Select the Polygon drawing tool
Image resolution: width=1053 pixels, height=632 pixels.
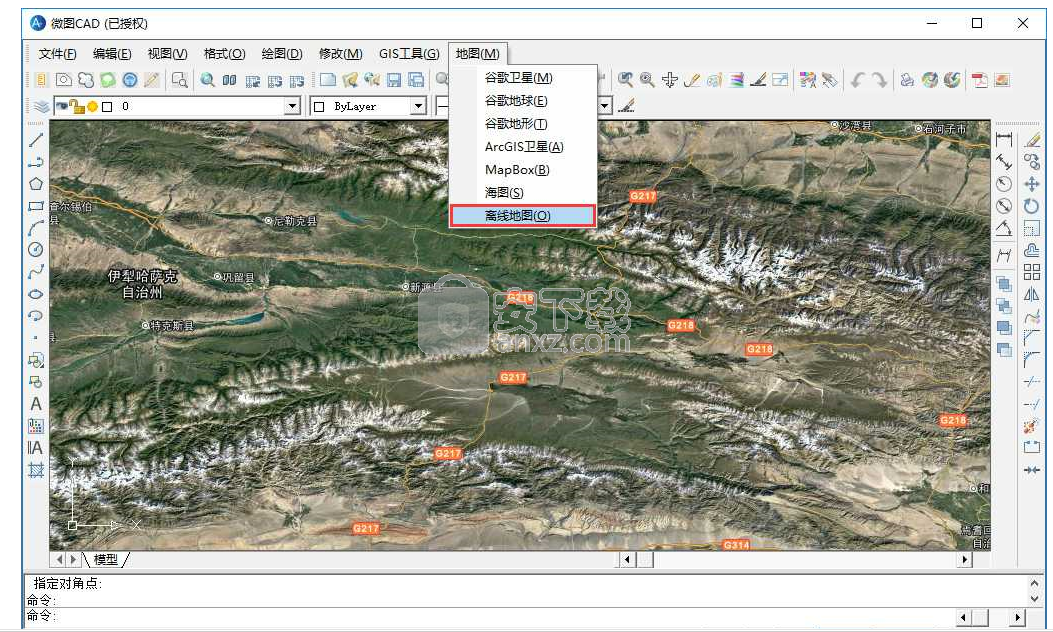[36, 184]
